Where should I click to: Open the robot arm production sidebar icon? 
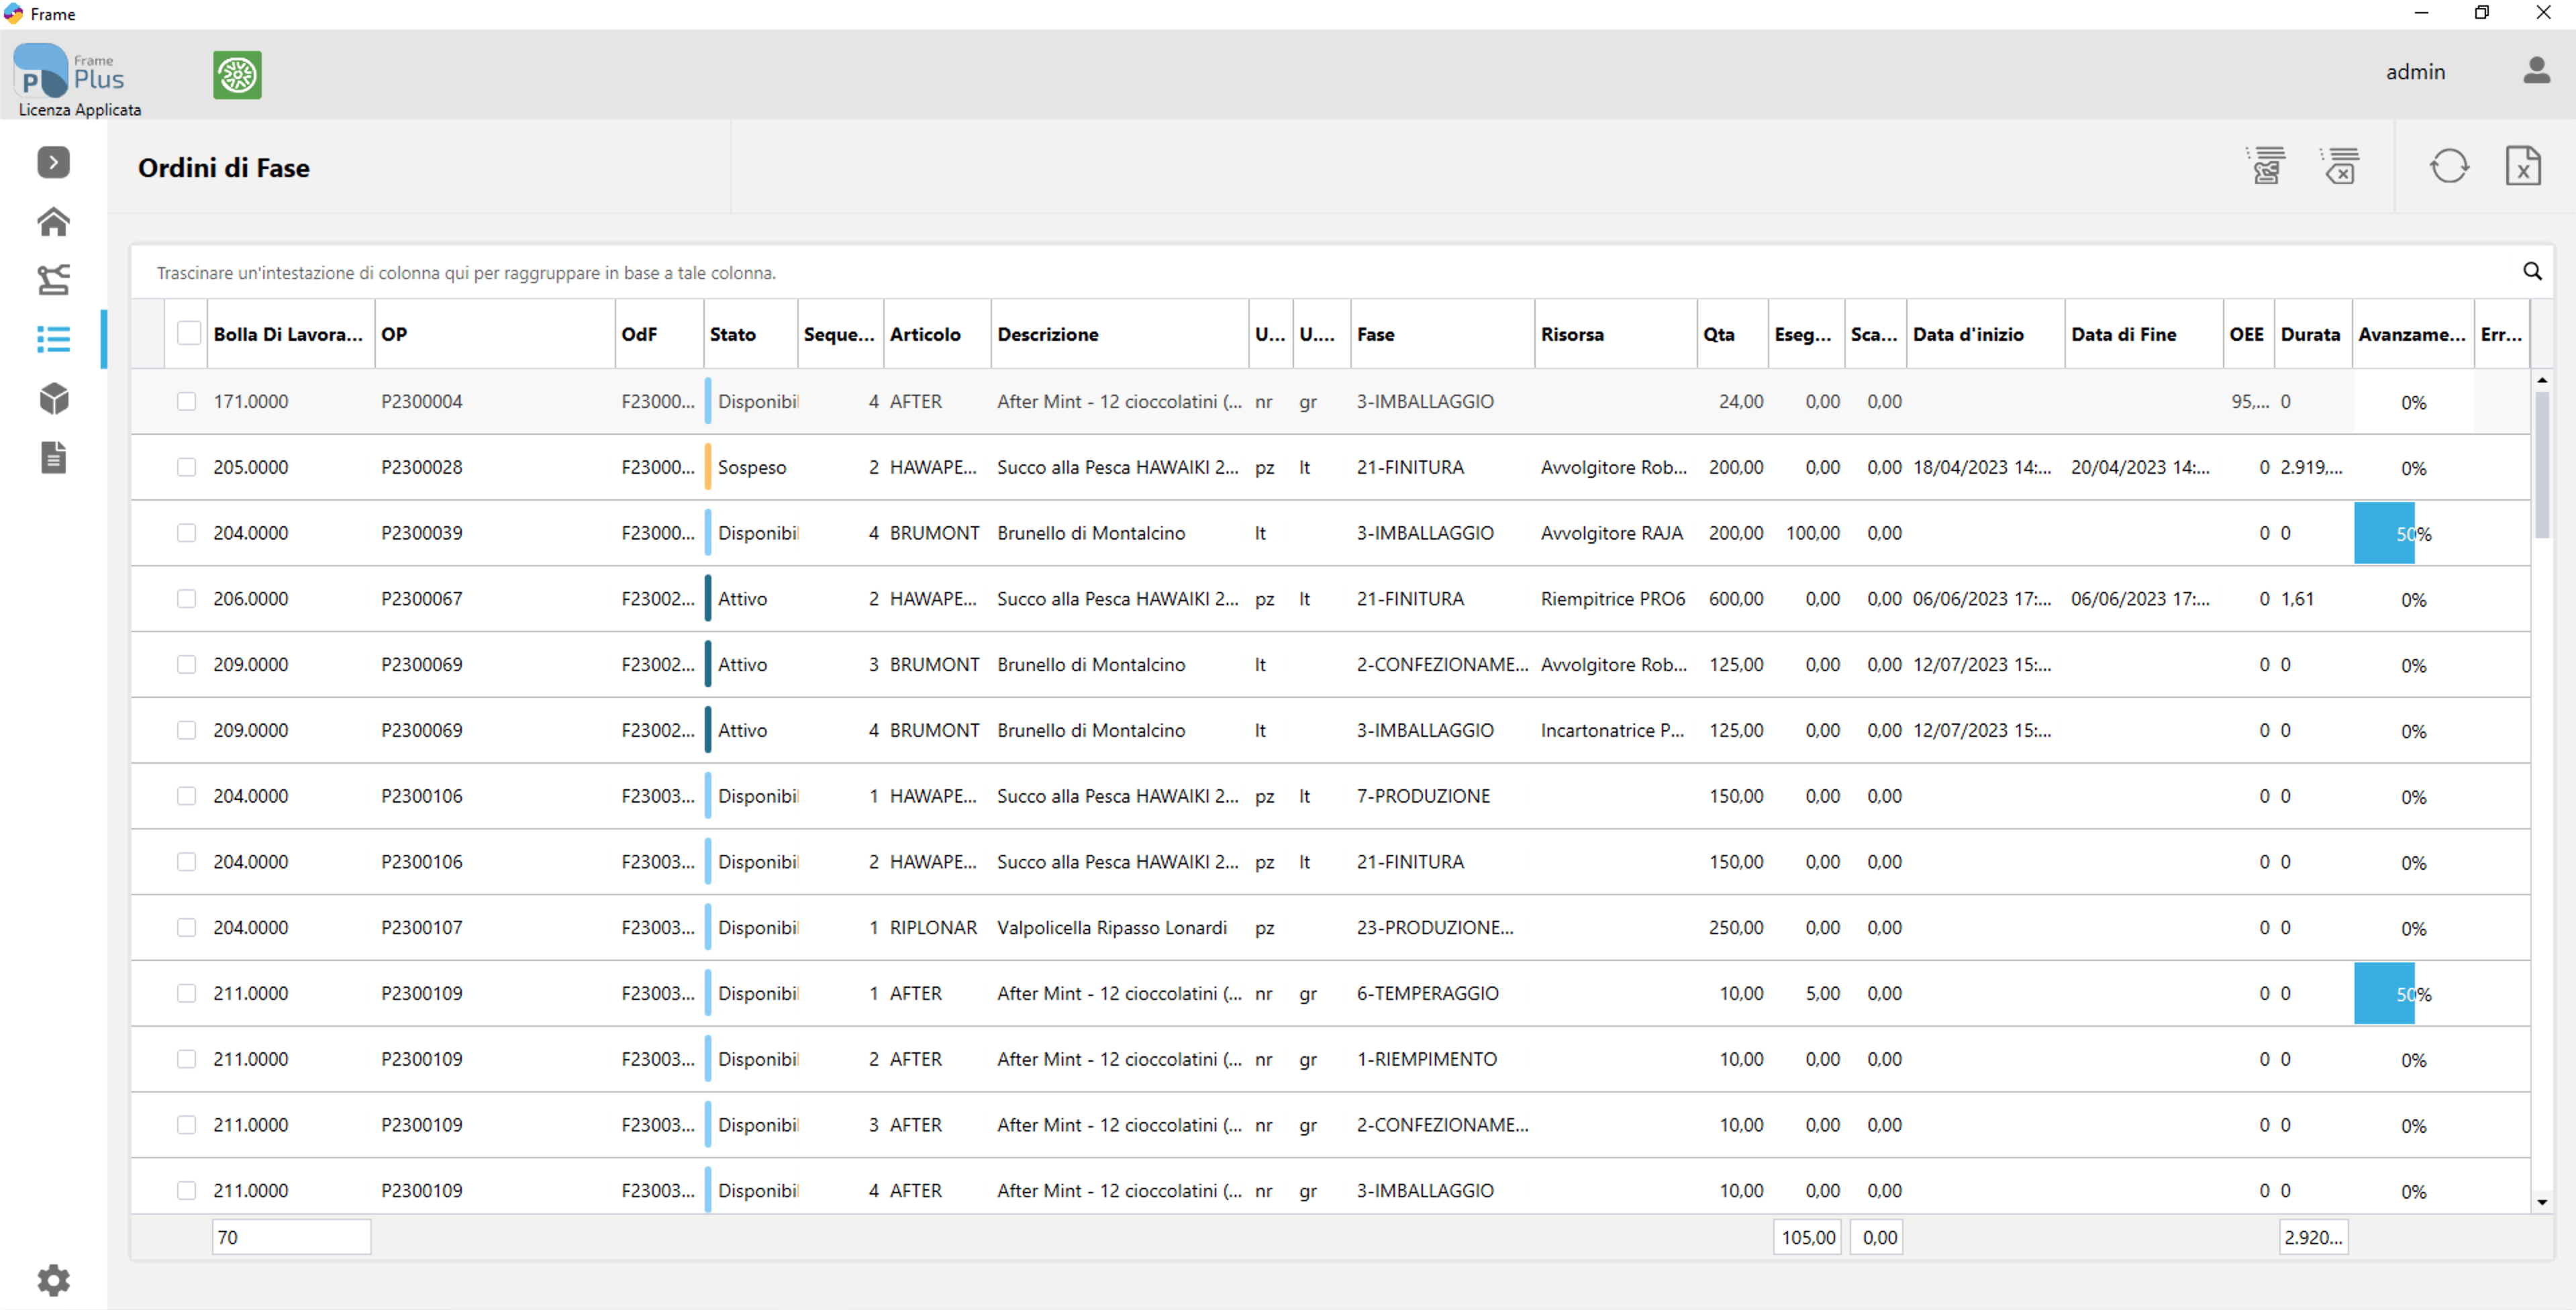(53, 280)
